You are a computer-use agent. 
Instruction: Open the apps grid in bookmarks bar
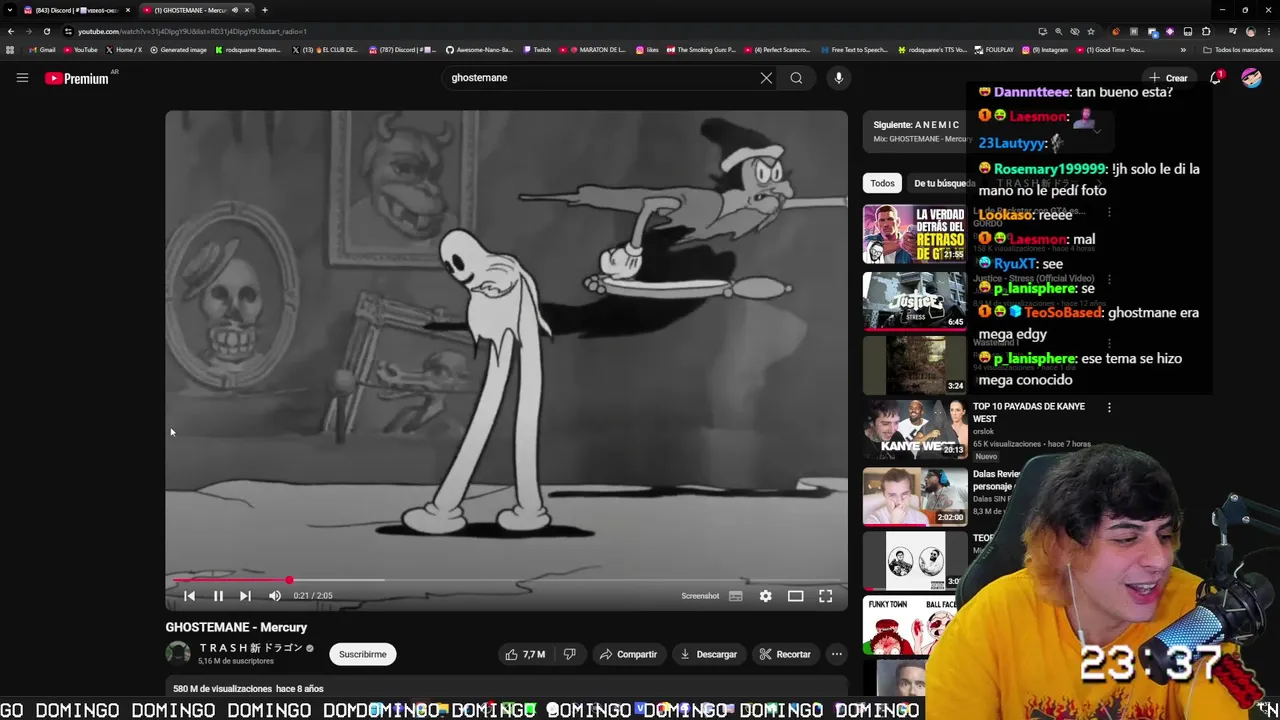[x=10, y=50]
